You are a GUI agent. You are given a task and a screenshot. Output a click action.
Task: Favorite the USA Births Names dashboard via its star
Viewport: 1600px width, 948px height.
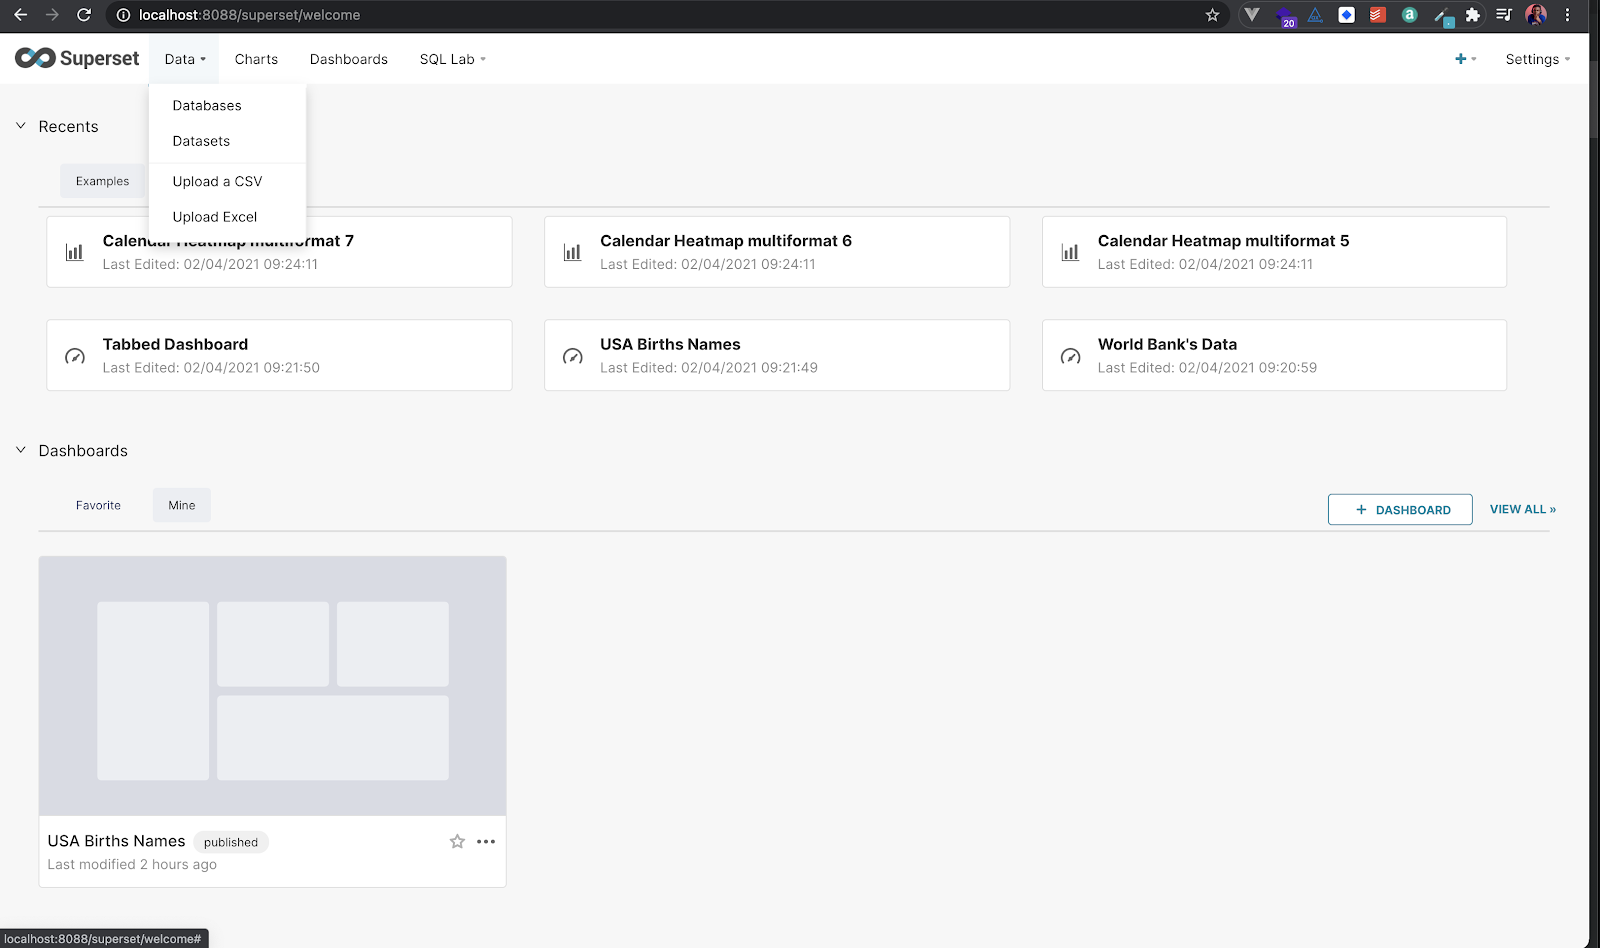[x=457, y=841]
